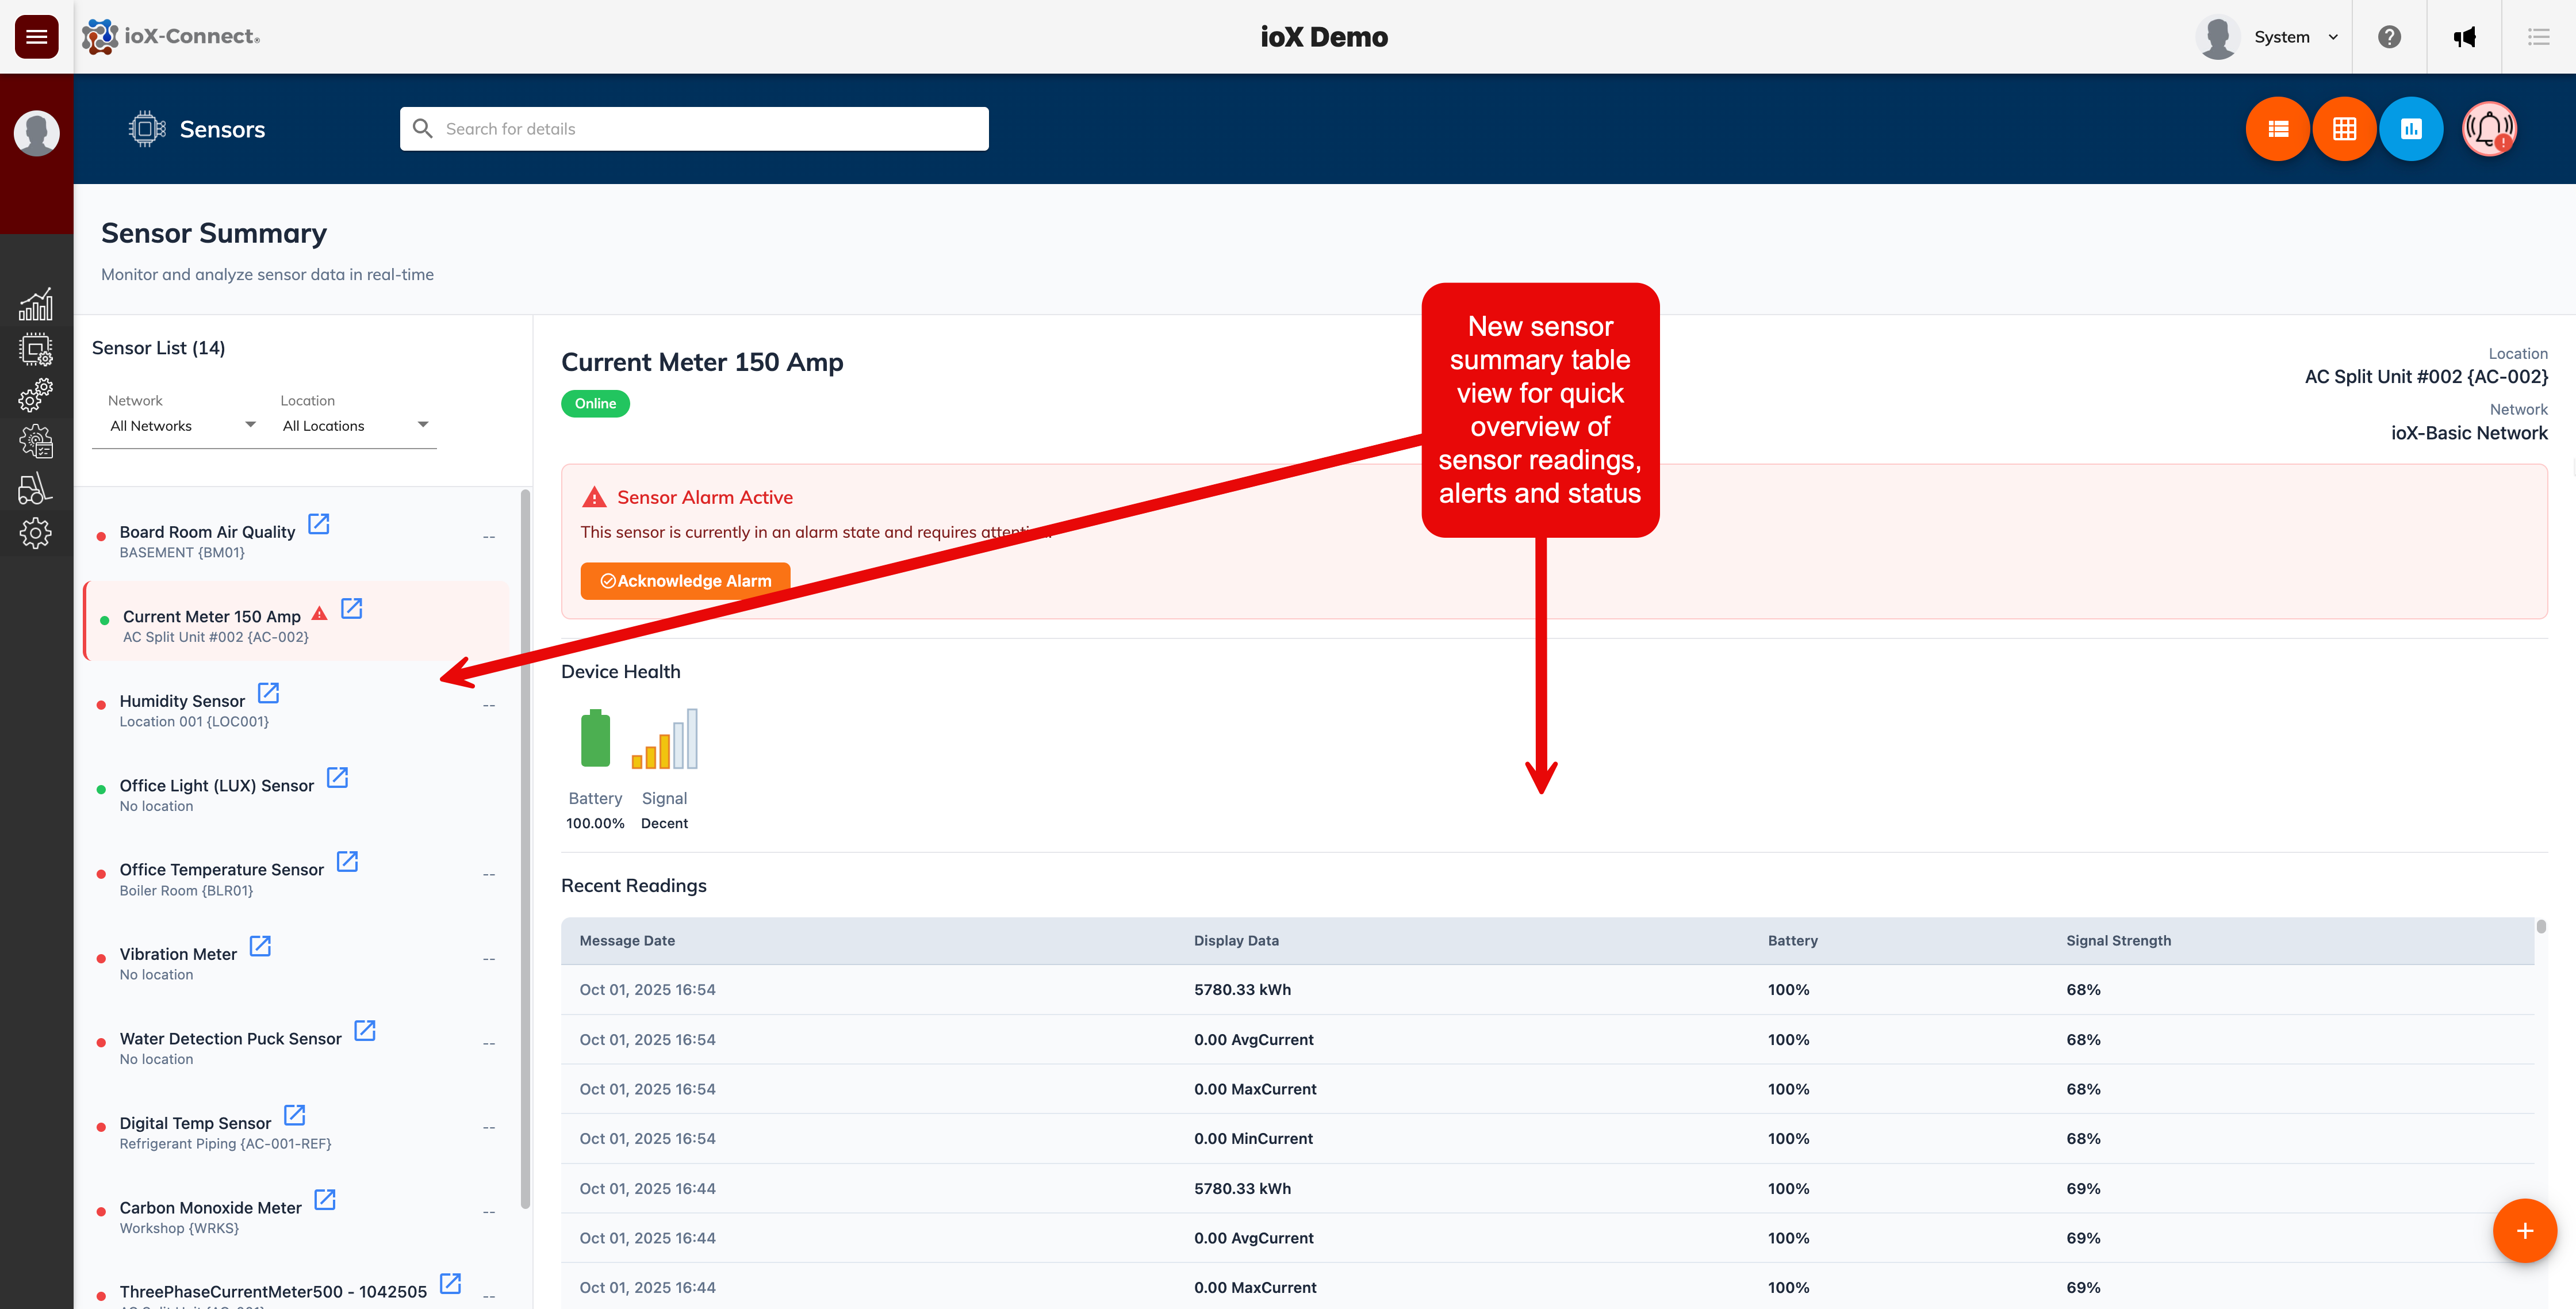Open the help question mark icon
2576x1309 pixels.
[x=2389, y=37]
